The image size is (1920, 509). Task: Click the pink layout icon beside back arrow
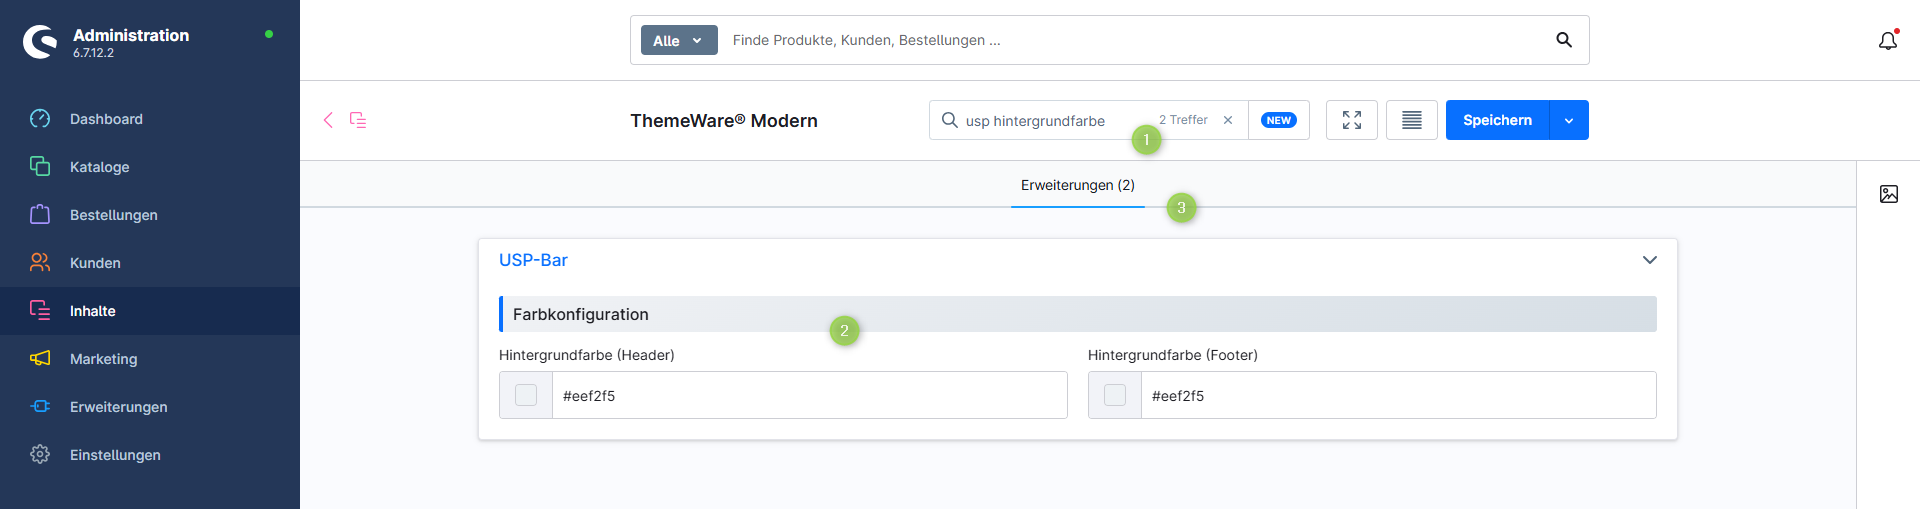pyautogui.click(x=358, y=120)
